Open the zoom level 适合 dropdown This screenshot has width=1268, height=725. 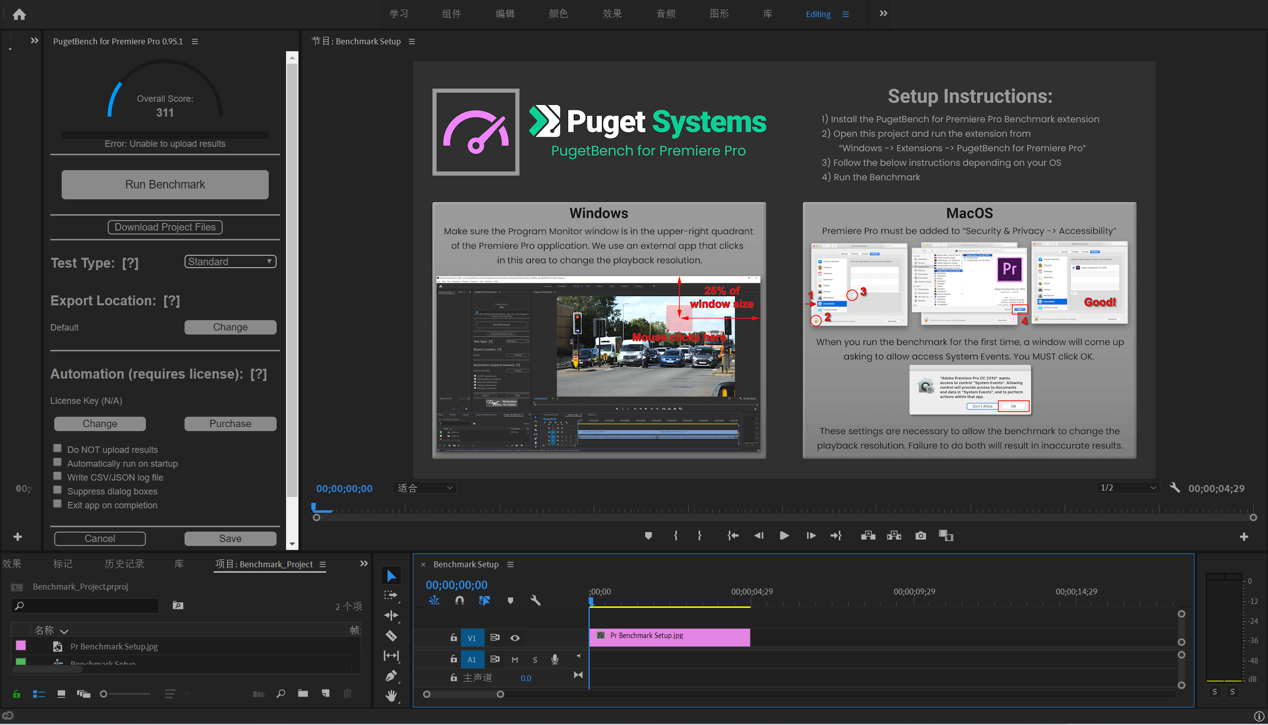click(x=425, y=488)
